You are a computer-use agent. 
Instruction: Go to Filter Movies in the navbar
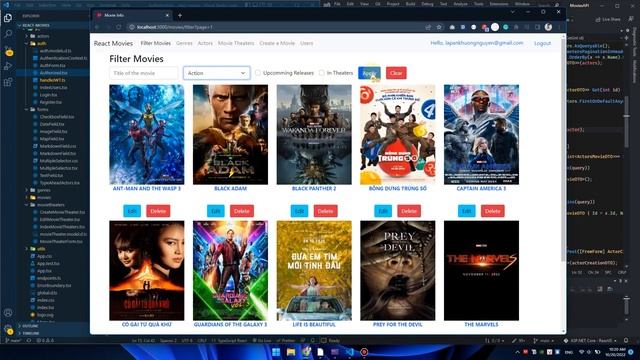pyautogui.click(x=156, y=43)
